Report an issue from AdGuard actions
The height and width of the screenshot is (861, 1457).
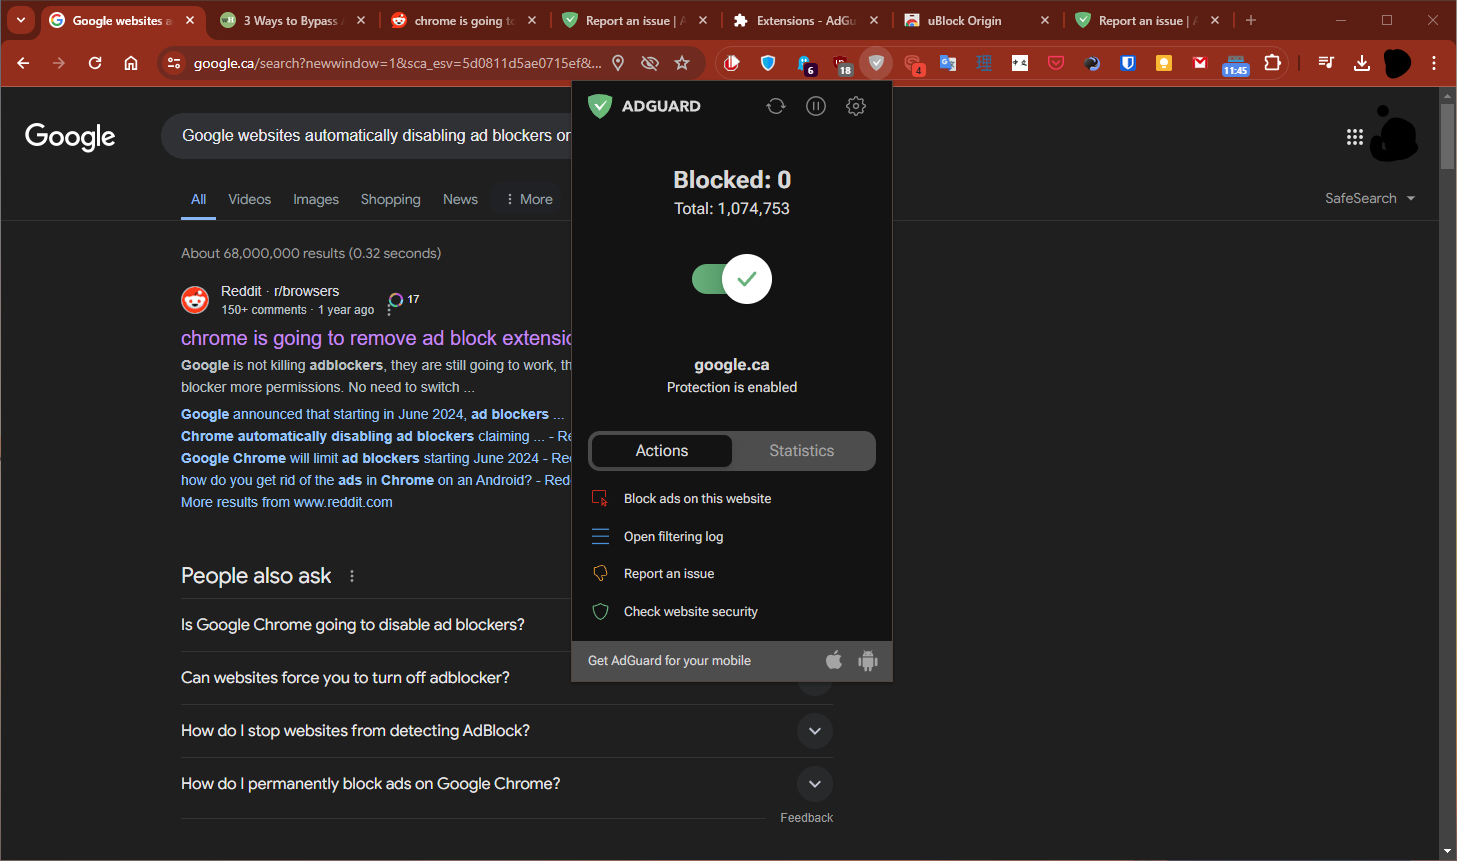[x=668, y=573]
